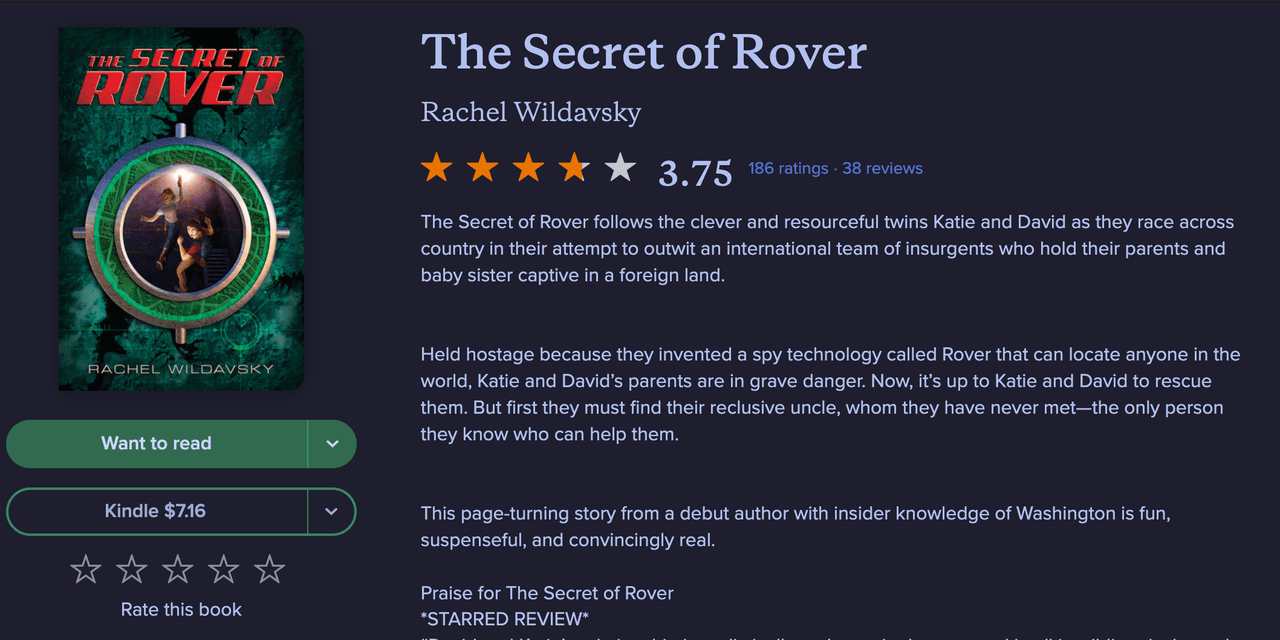
Task: Click the fourth orange average-rating star
Action: [x=574, y=168]
